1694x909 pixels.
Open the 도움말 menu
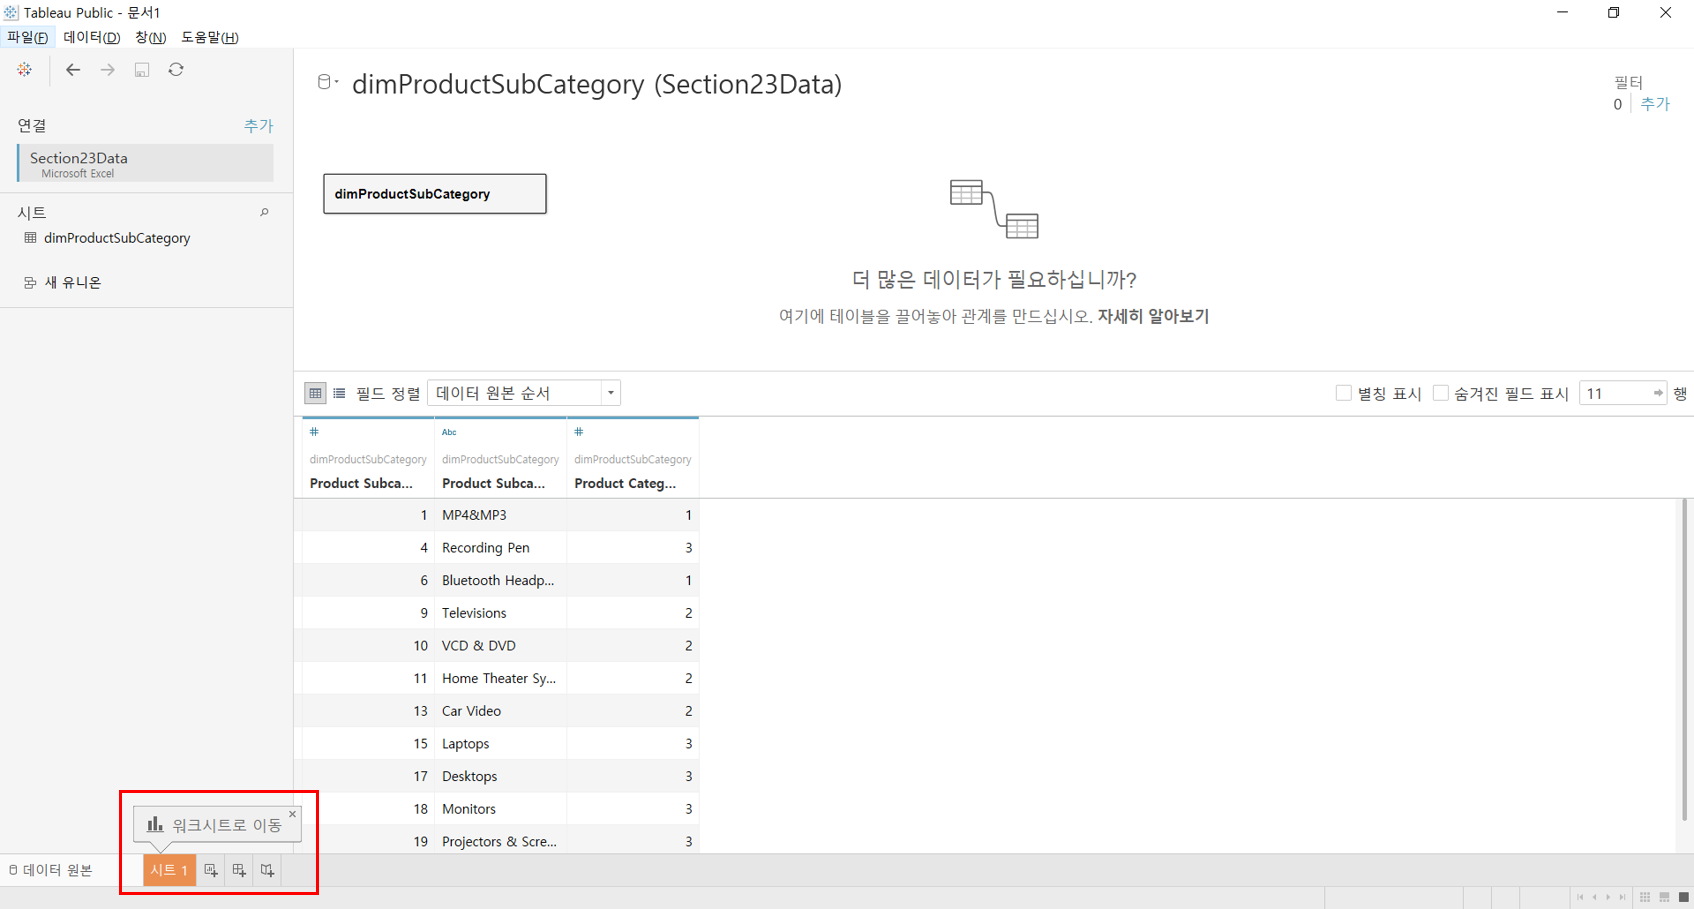point(209,37)
